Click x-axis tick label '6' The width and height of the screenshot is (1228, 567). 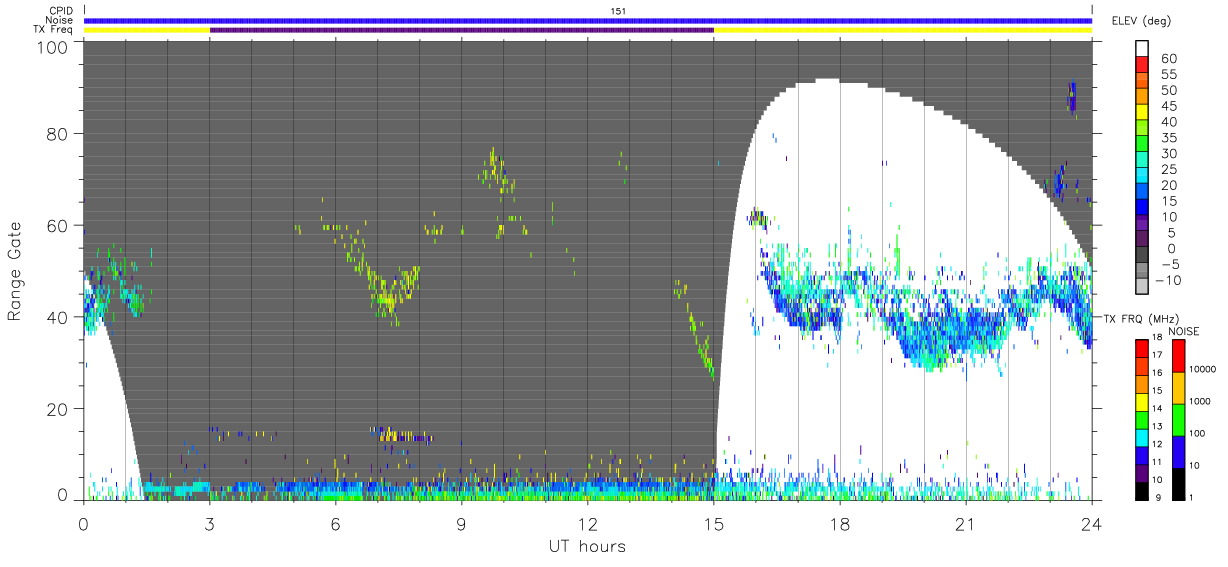[335, 523]
